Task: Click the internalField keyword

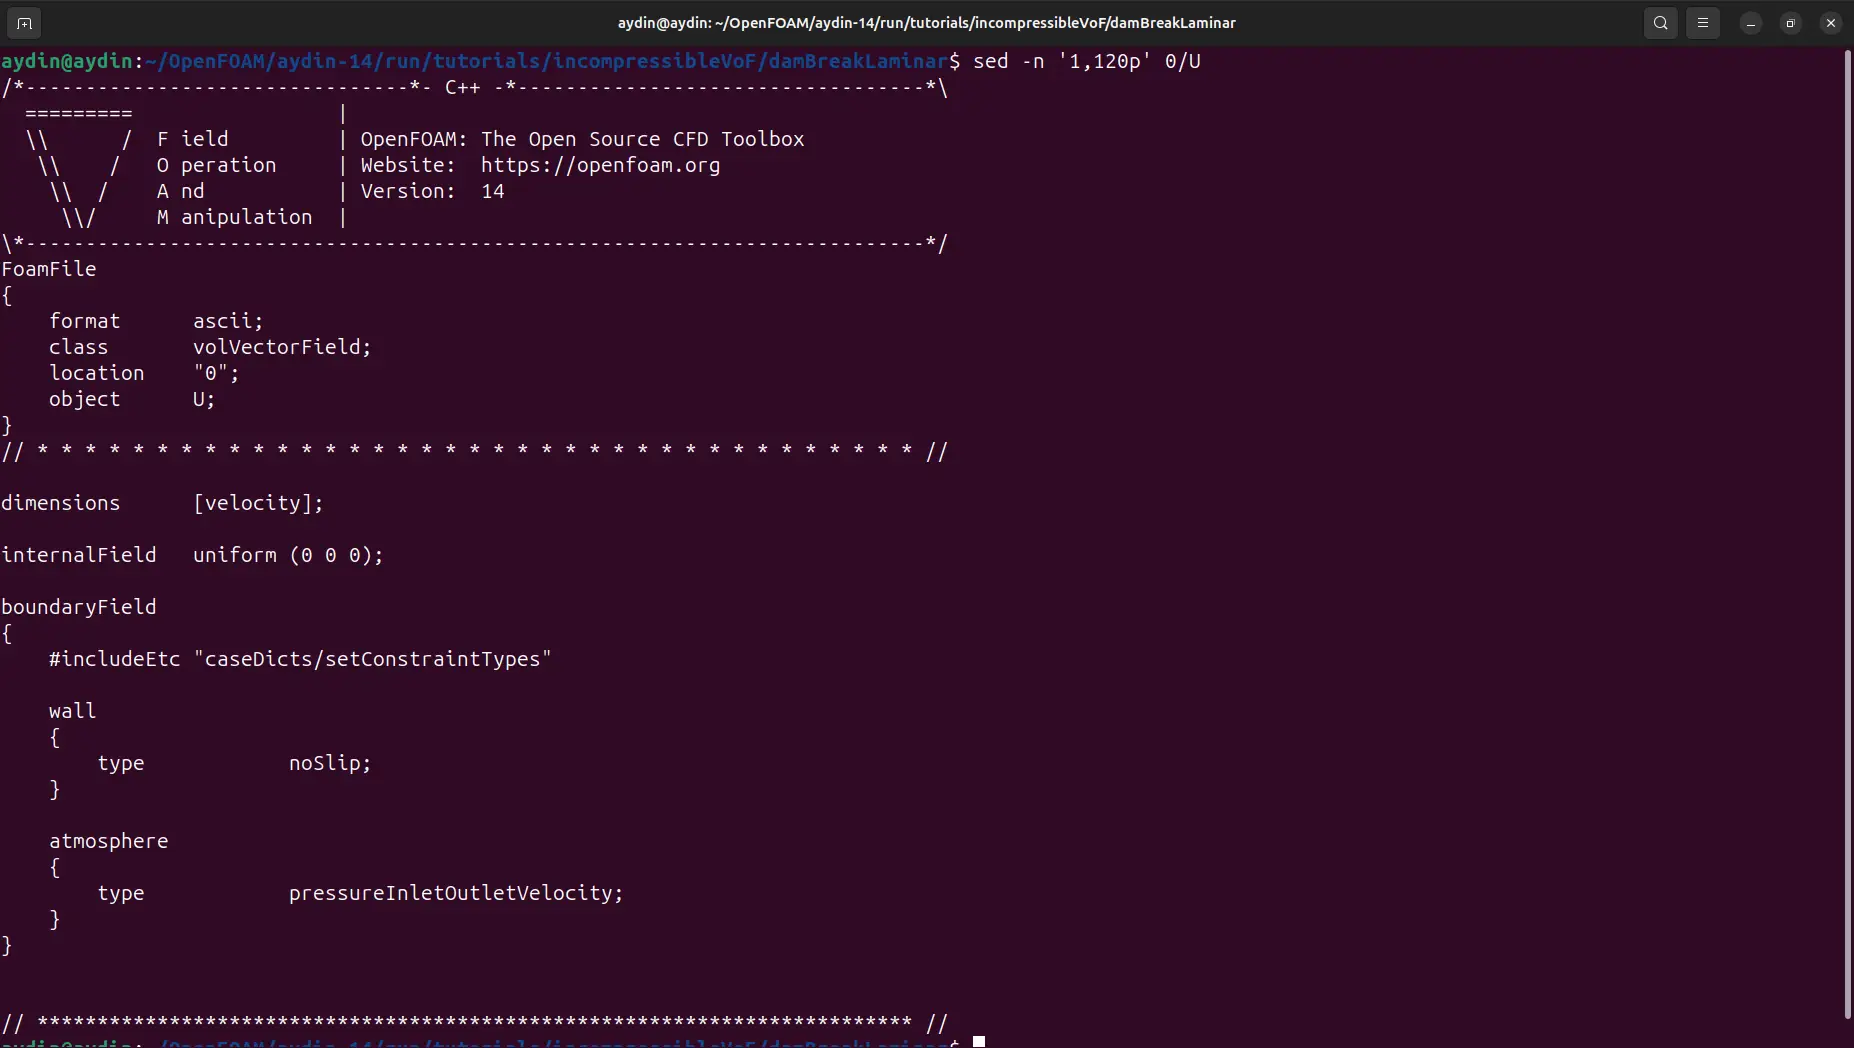Action: pos(79,555)
